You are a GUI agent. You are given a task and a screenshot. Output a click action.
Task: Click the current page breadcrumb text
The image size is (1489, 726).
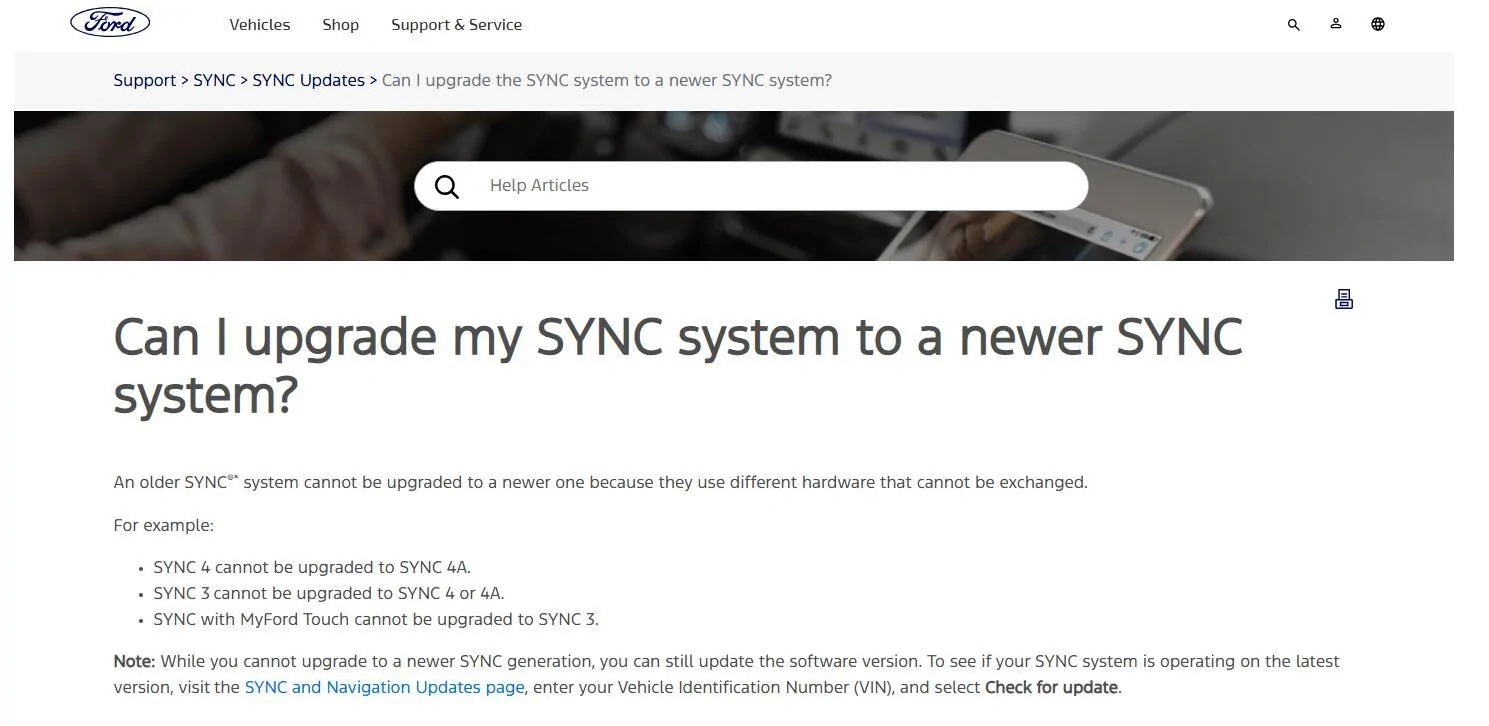click(x=607, y=80)
